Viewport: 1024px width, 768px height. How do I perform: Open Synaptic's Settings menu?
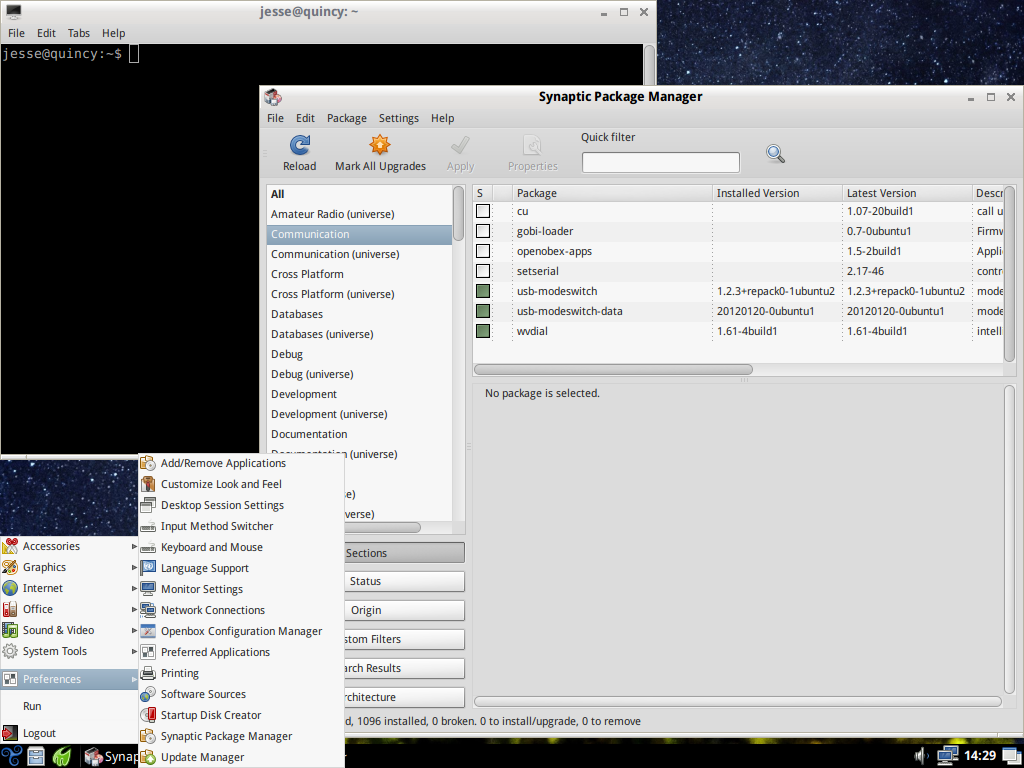[x=398, y=118]
